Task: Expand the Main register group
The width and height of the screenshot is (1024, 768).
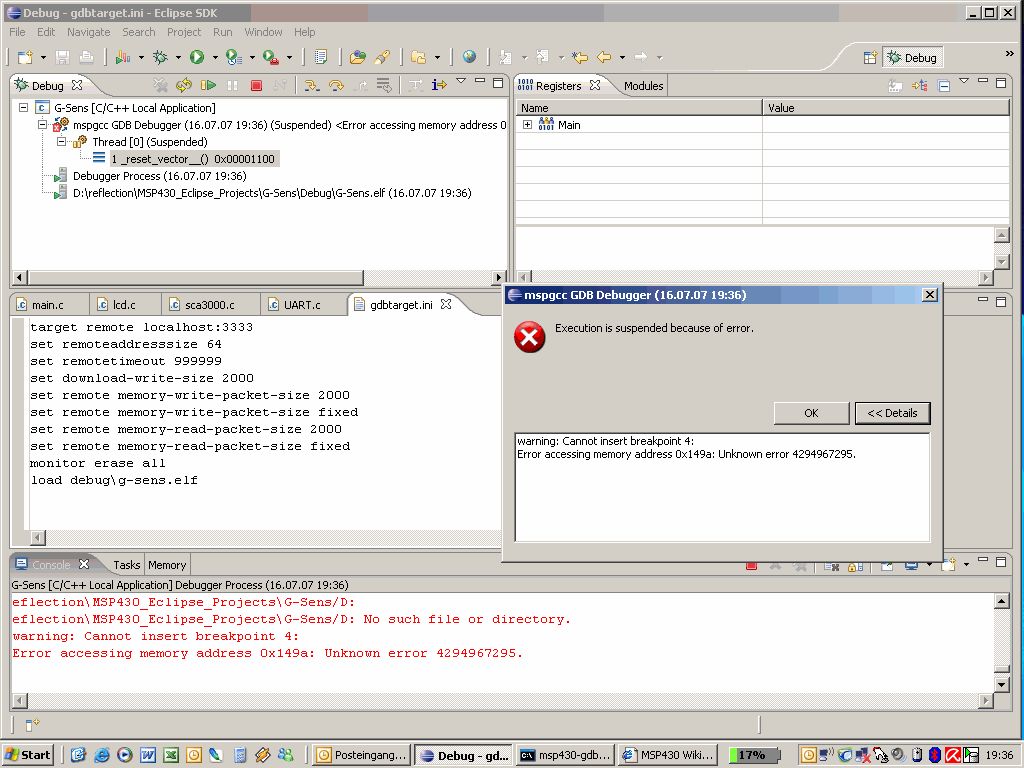Action: (527, 125)
